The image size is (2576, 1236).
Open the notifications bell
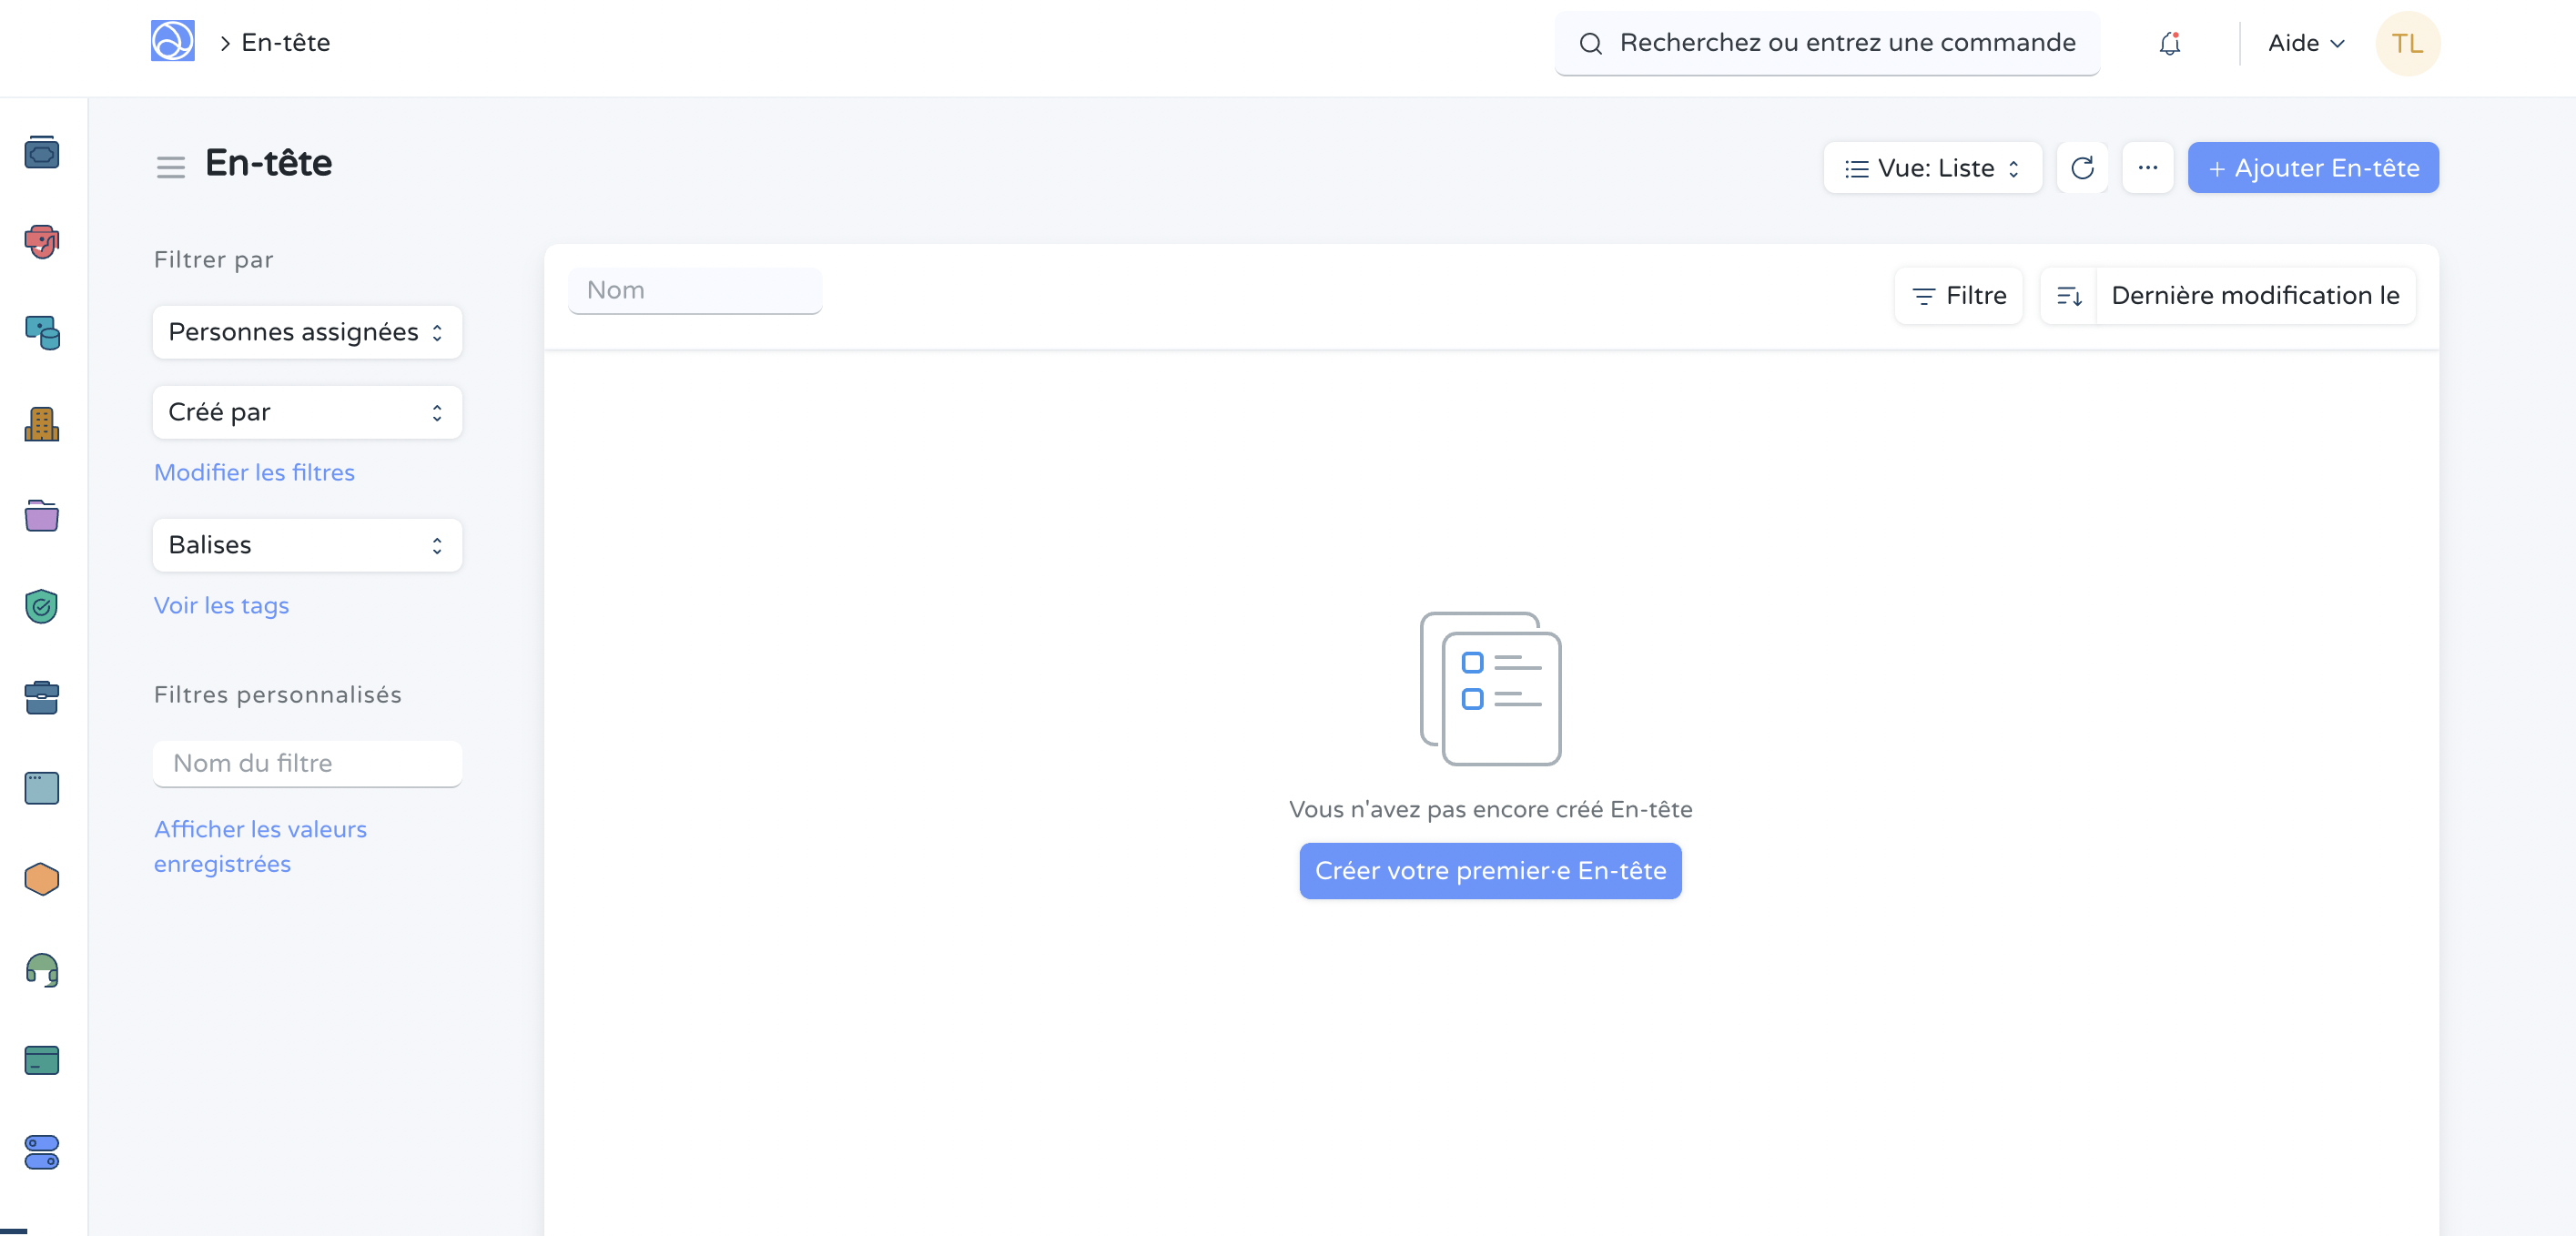click(2169, 43)
